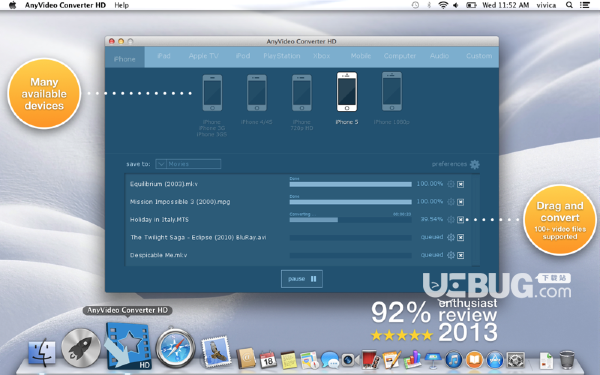Open the Custom tab

pos(479,56)
